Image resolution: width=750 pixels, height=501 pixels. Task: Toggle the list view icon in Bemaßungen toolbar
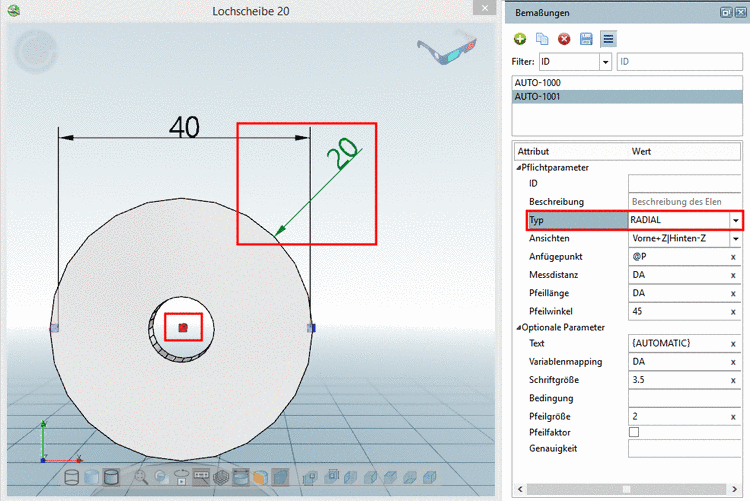pyautogui.click(x=608, y=39)
